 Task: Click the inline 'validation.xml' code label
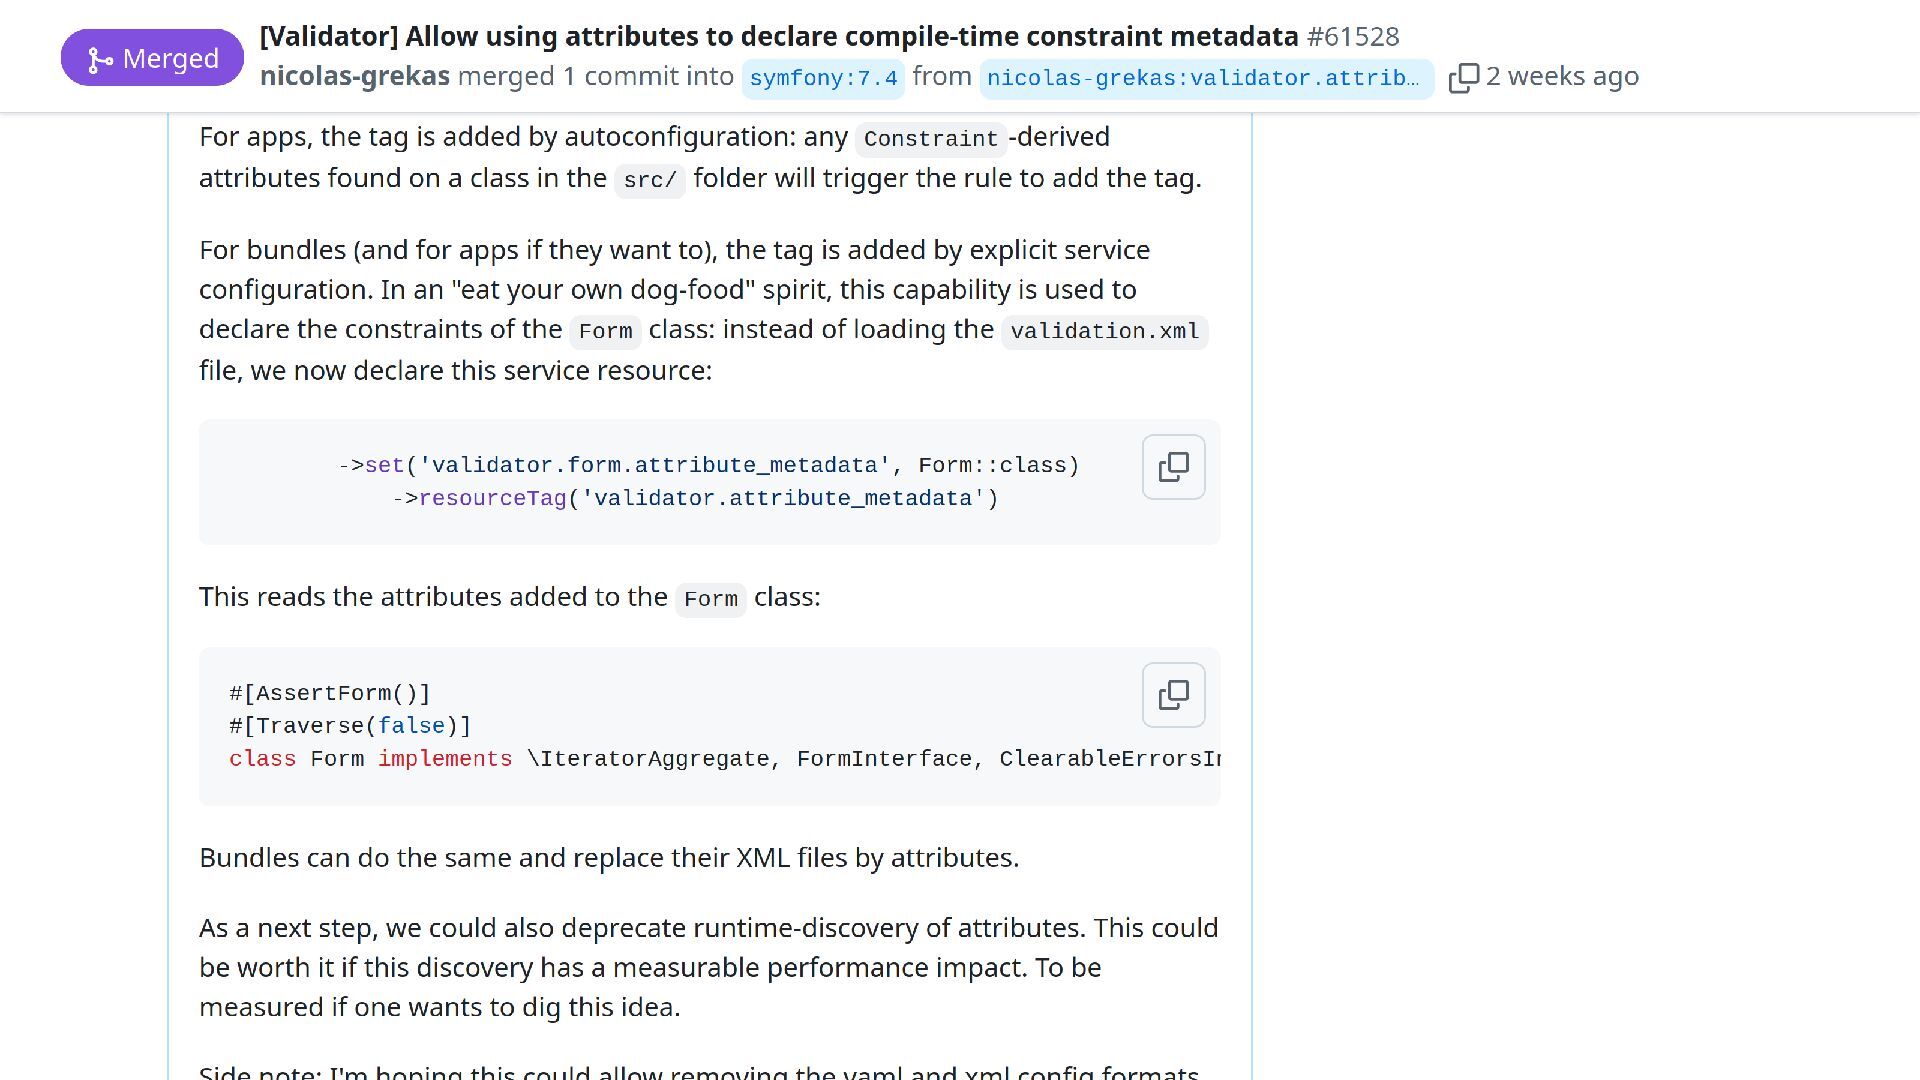pyautogui.click(x=1104, y=332)
